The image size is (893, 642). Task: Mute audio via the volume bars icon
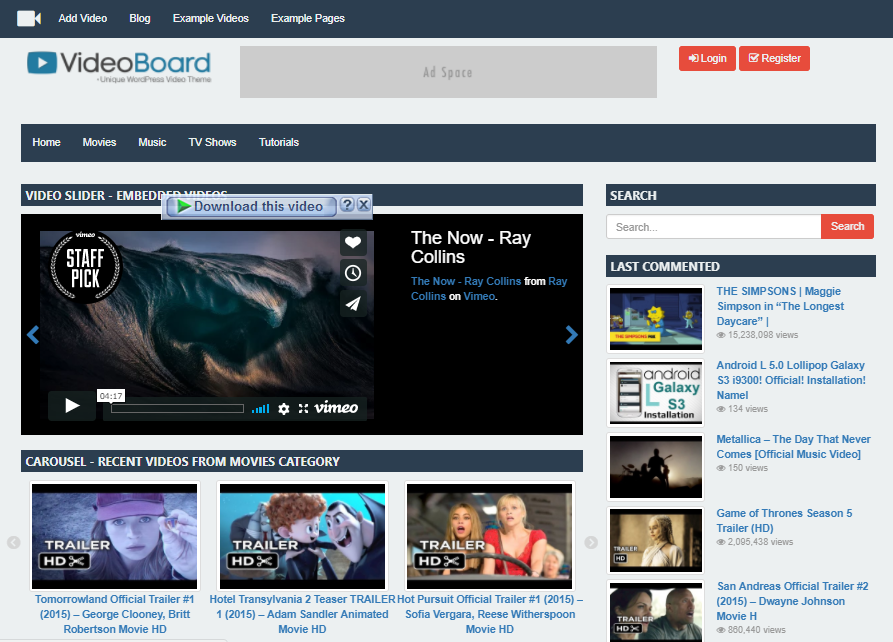(261, 408)
